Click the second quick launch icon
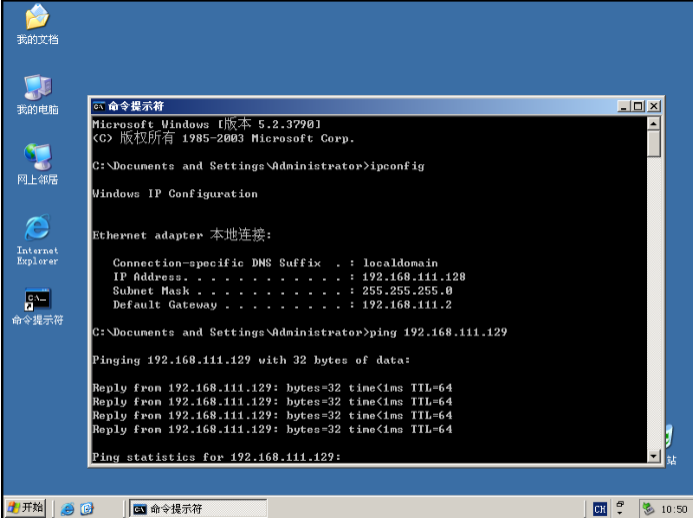Image resolution: width=693 pixels, height=520 pixels. (x=87, y=509)
